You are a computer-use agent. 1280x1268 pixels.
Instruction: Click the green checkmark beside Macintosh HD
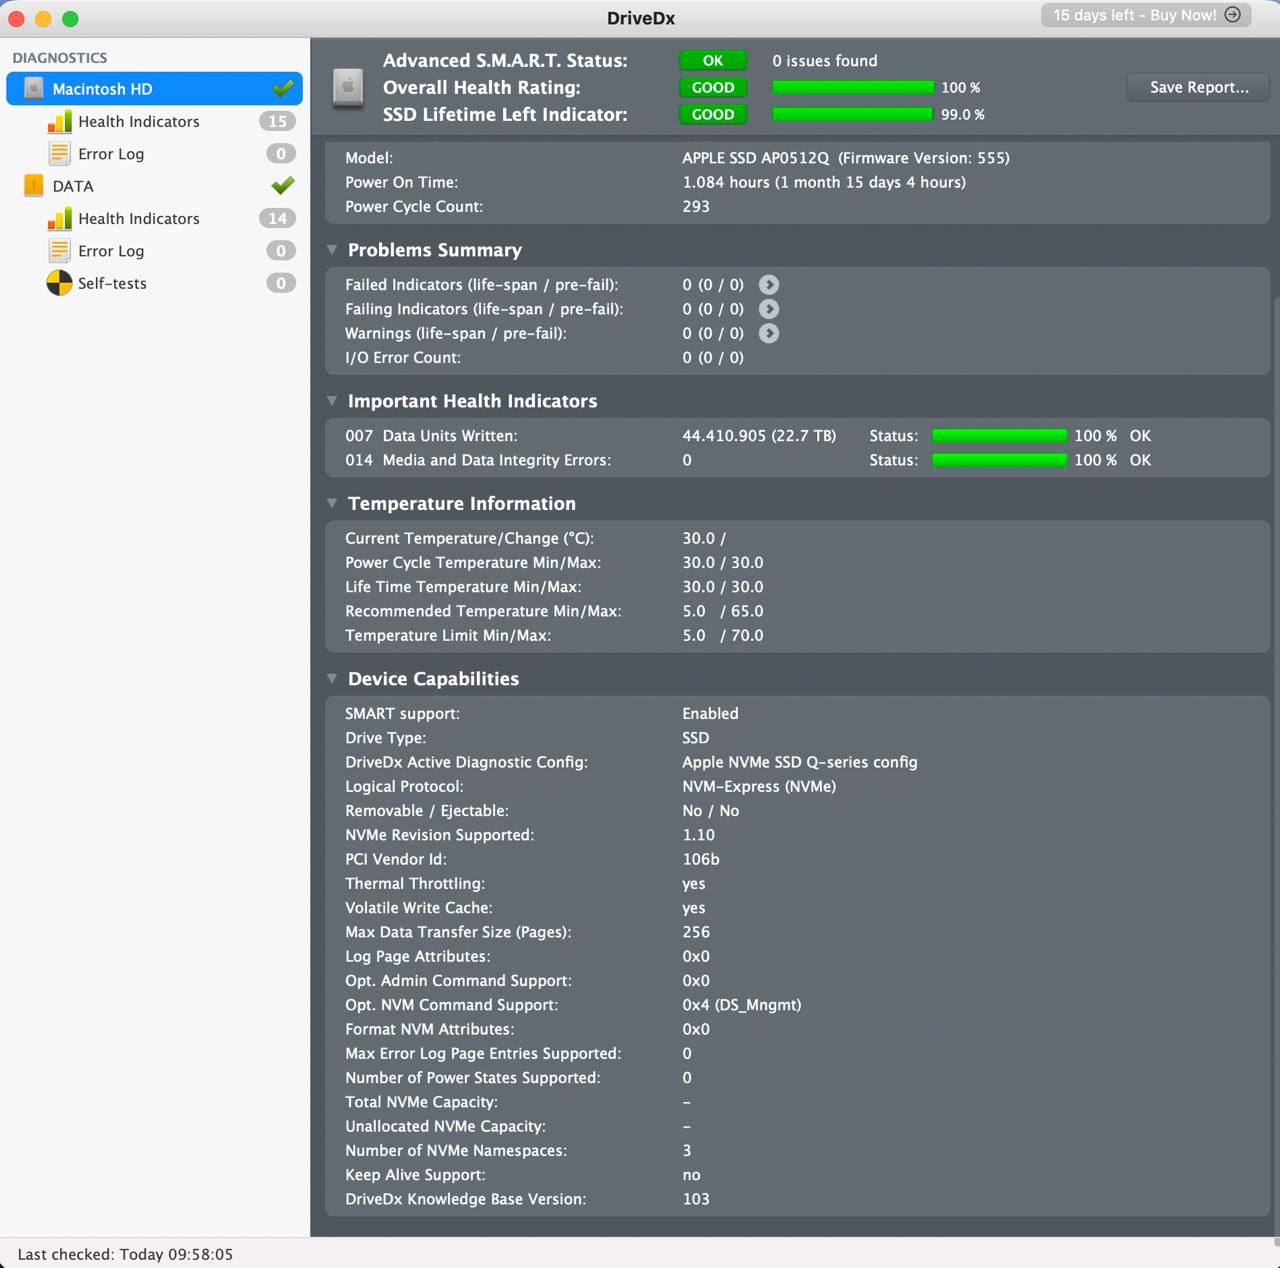tap(283, 88)
